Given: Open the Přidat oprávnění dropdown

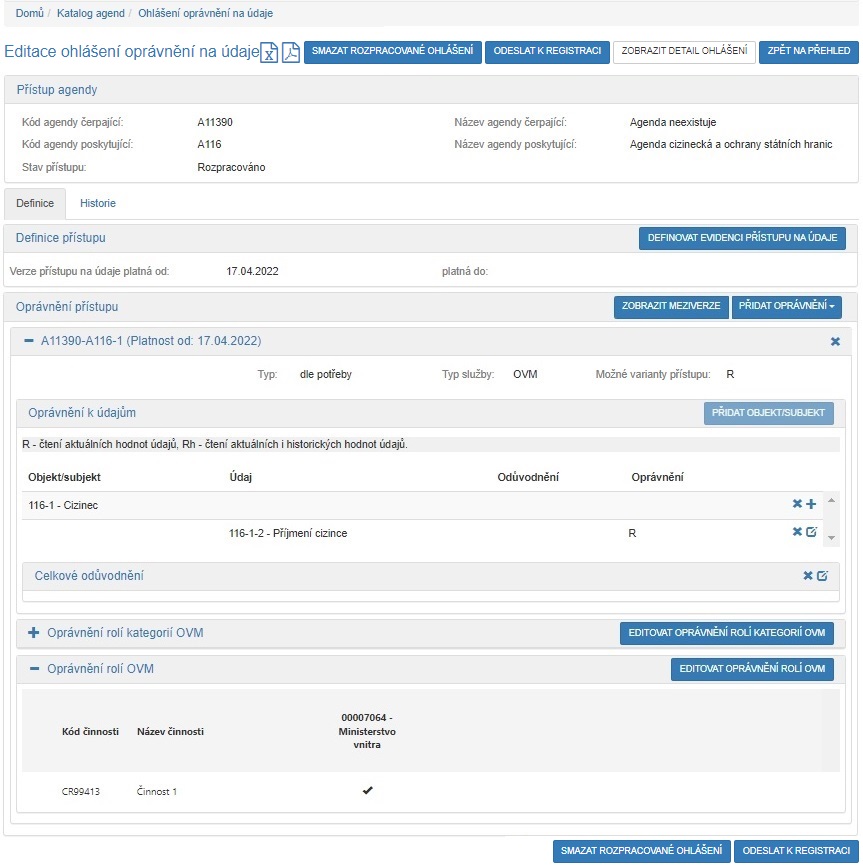Looking at the screenshot, I should 786,306.
